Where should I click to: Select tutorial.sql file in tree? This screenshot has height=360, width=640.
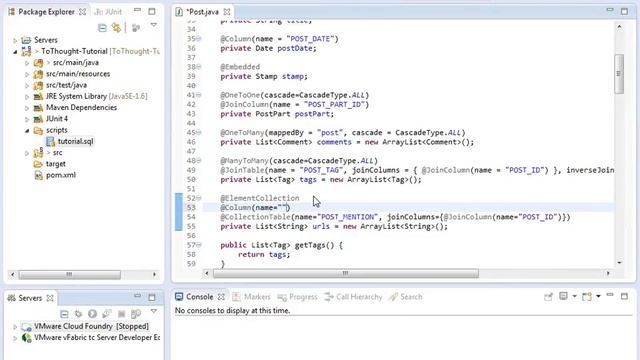point(75,141)
